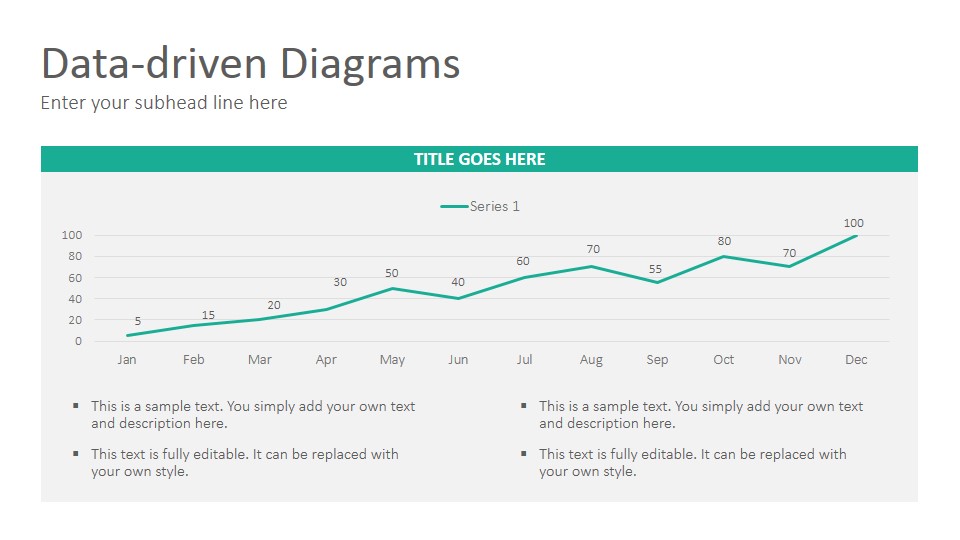Select the 100 value on vertical axis

72,235
